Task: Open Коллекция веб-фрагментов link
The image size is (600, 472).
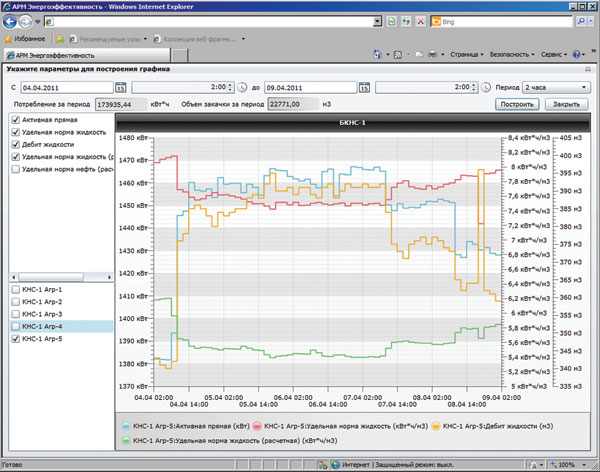Action: [x=199, y=39]
